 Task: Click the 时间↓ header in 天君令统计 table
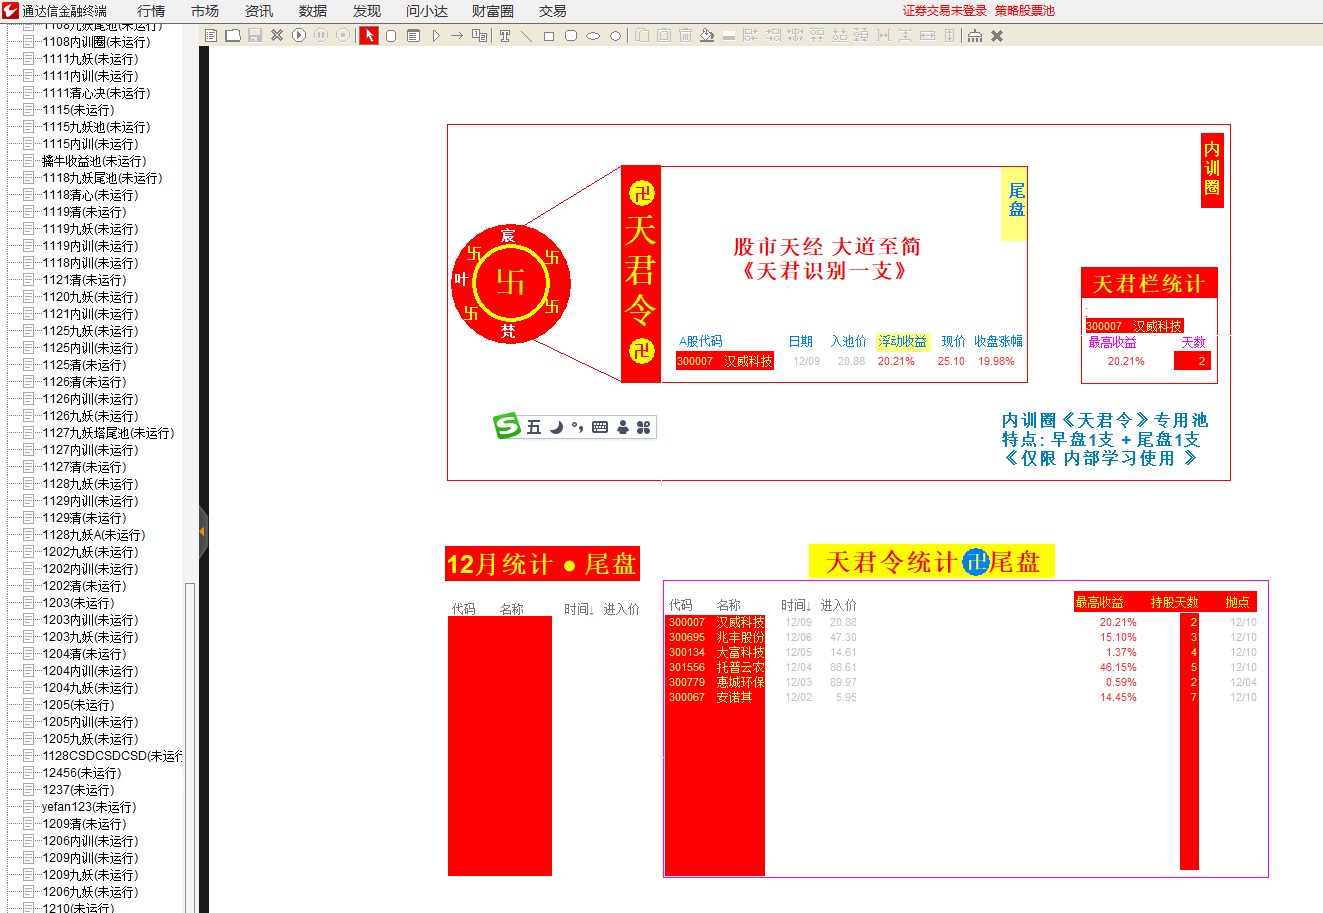pyautogui.click(x=796, y=605)
